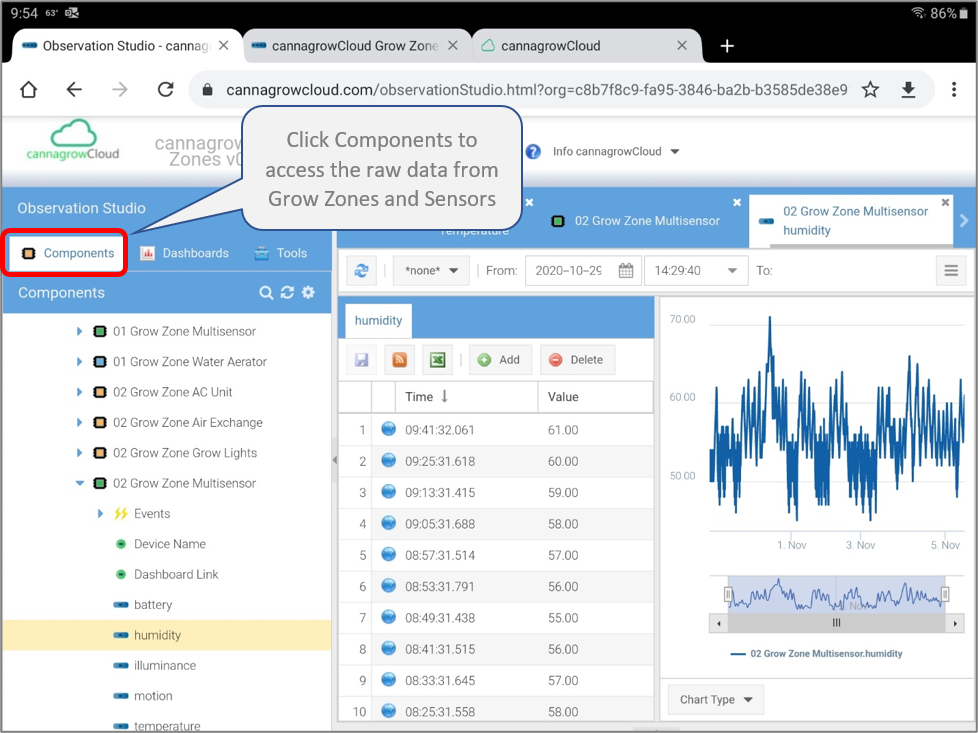Open the calendar date picker icon
Image resolution: width=978 pixels, height=733 pixels.
(x=626, y=271)
